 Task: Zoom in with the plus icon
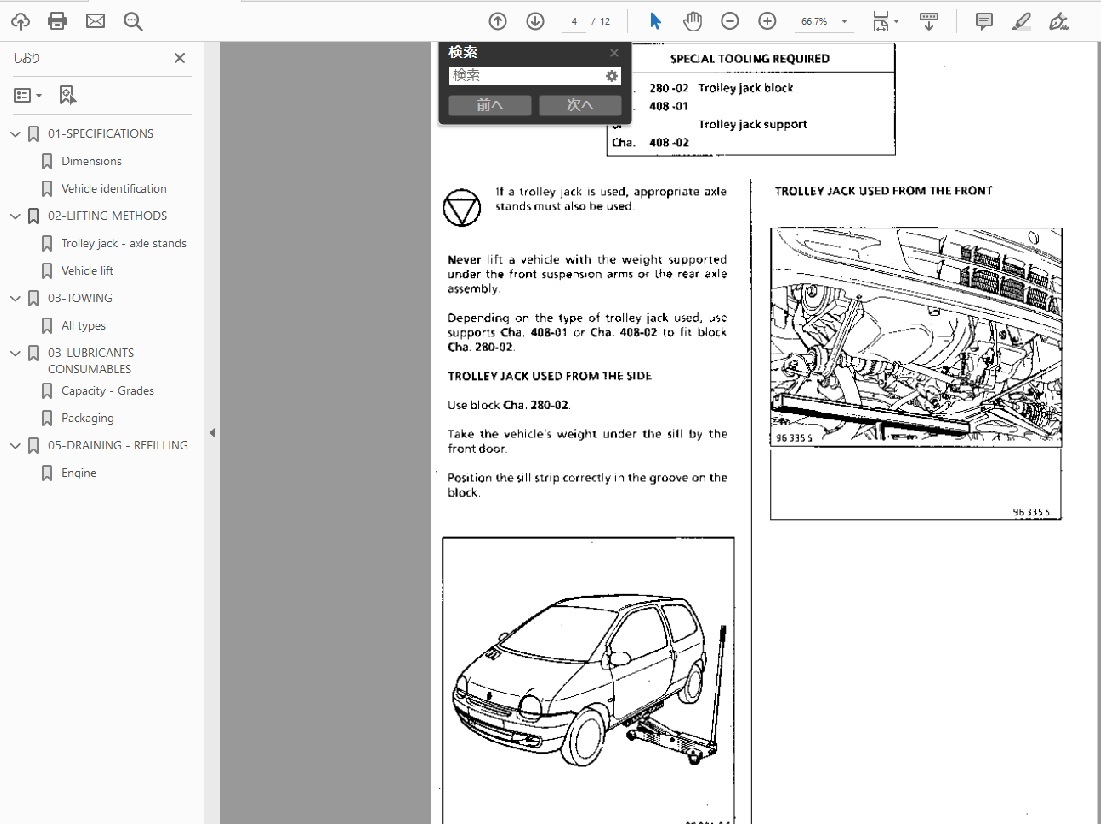click(x=767, y=22)
